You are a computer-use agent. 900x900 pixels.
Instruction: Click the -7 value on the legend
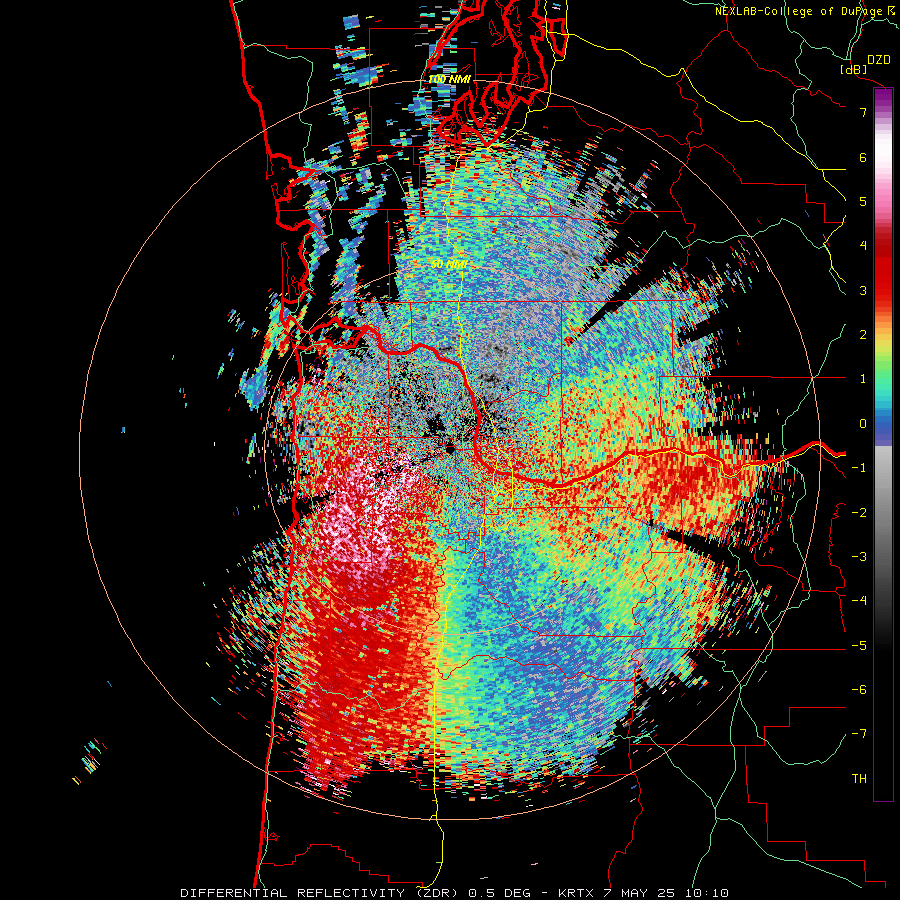(859, 734)
